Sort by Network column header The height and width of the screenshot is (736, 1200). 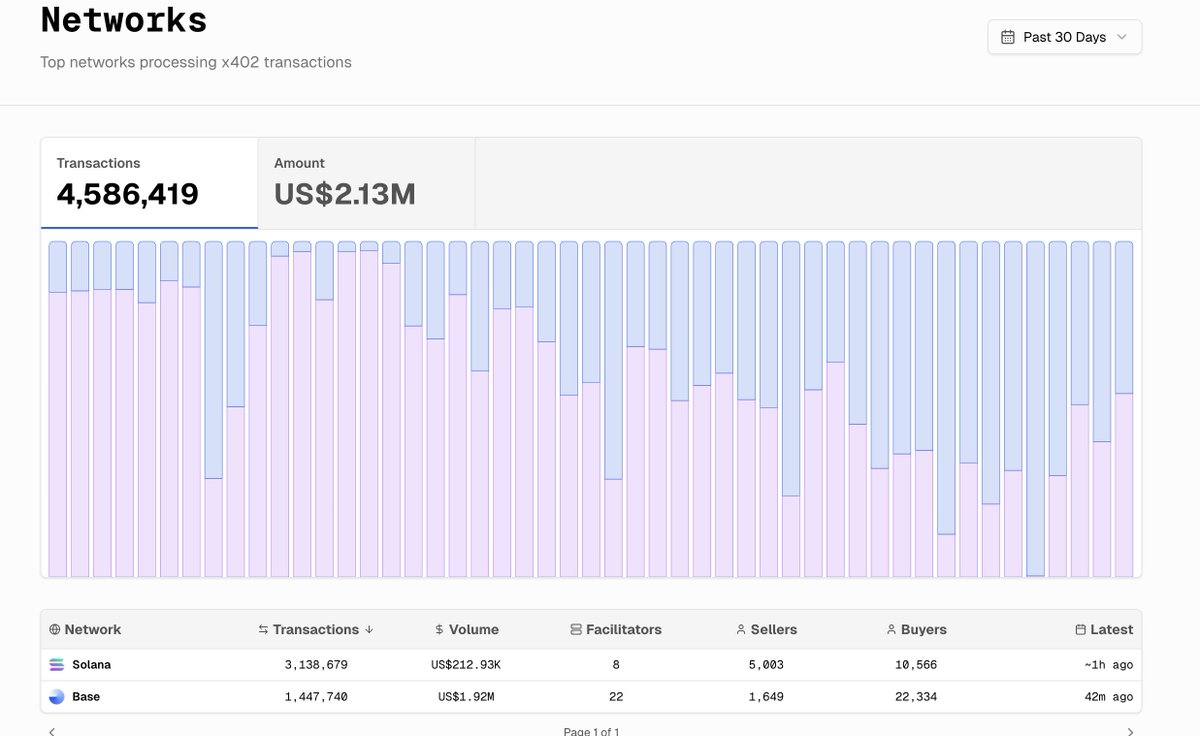[x=85, y=629]
